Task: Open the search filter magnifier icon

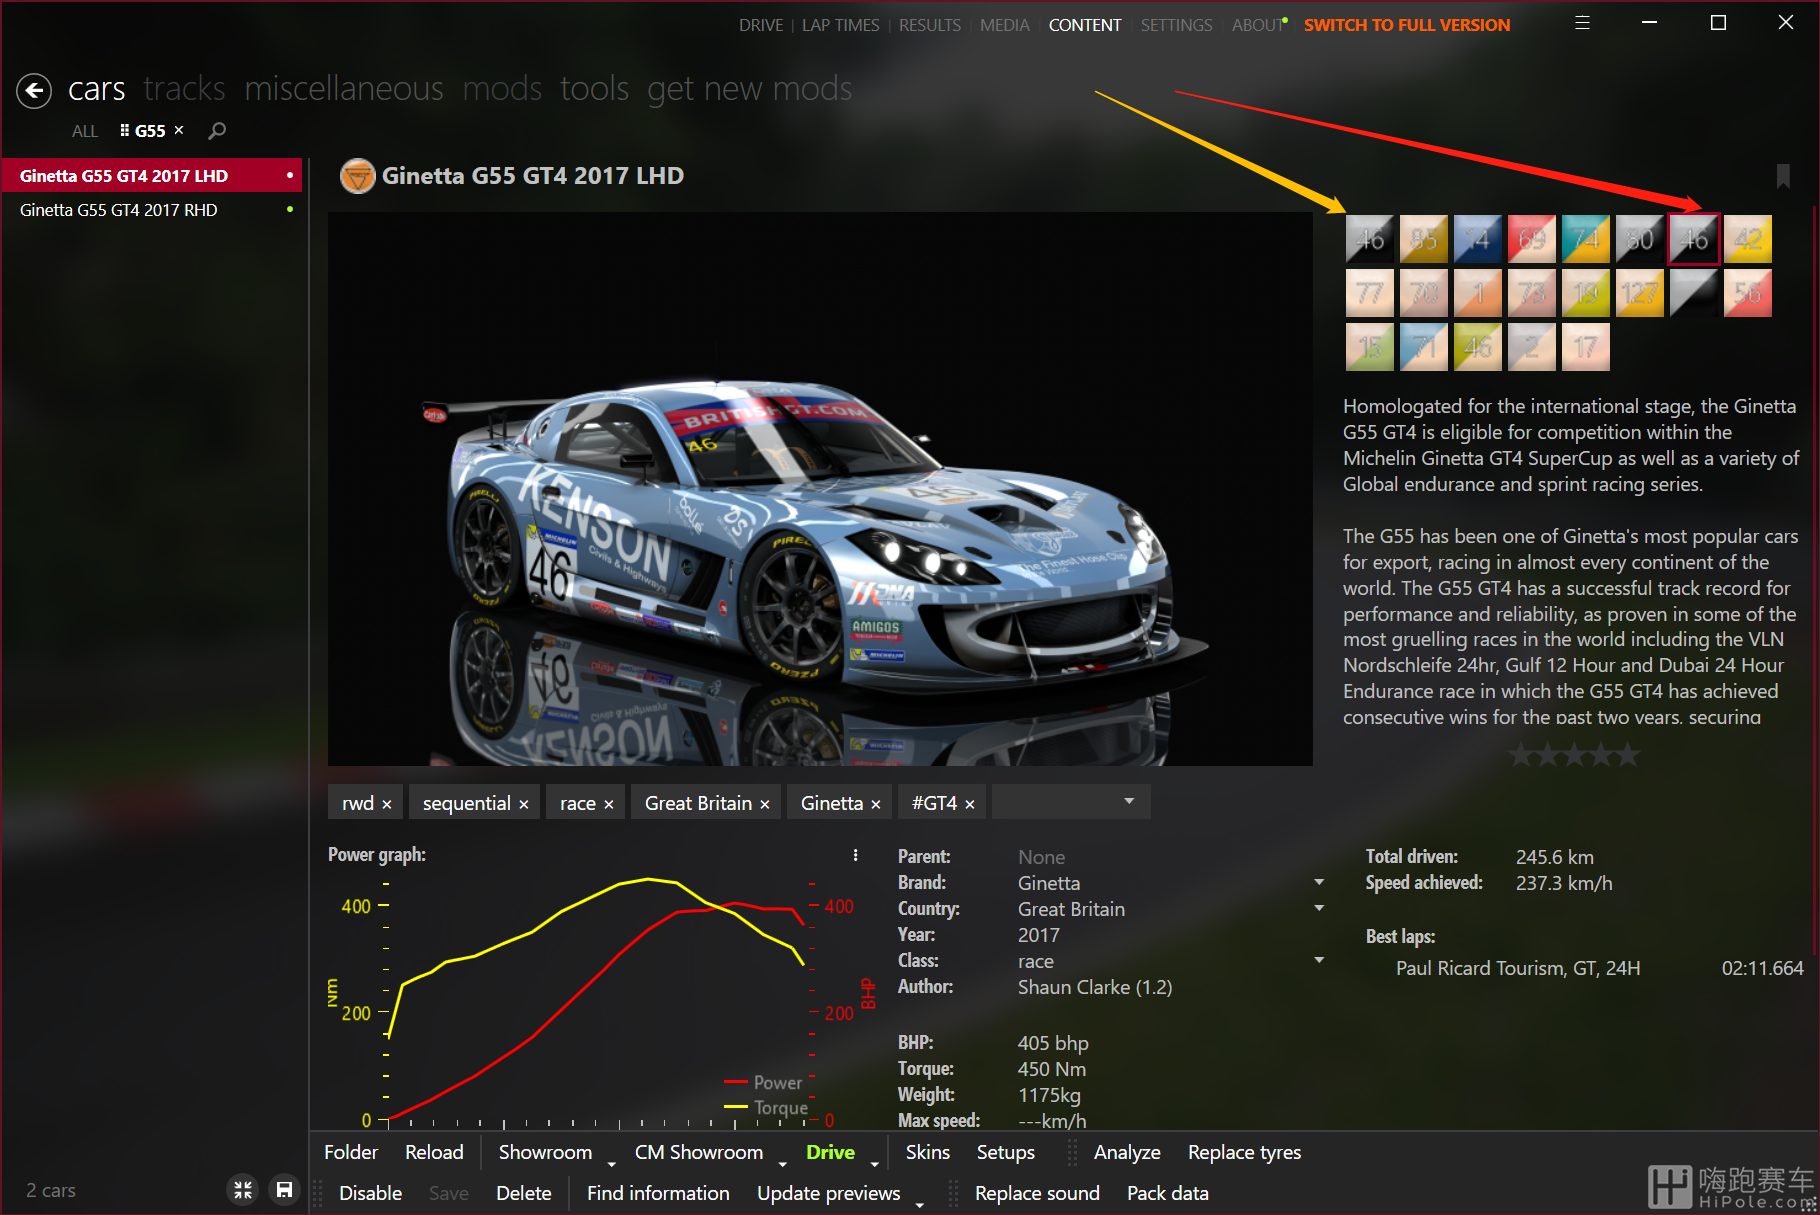Action: [217, 131]
